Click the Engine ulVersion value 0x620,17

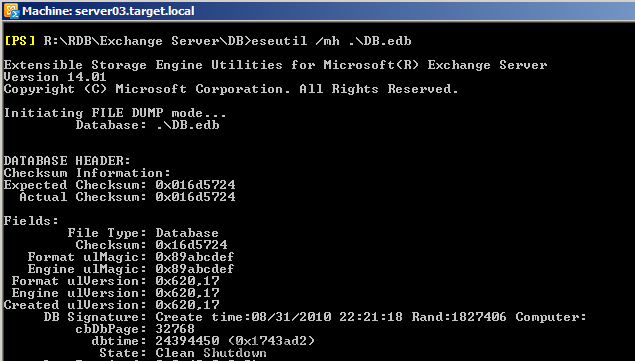tap(187, 293)
